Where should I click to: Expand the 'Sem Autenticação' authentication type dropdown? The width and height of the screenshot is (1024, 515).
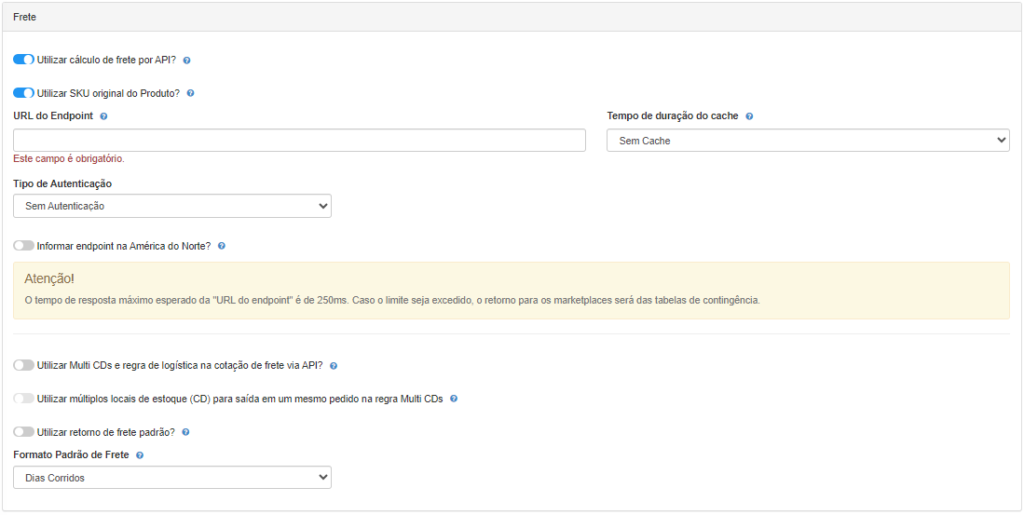172,206
